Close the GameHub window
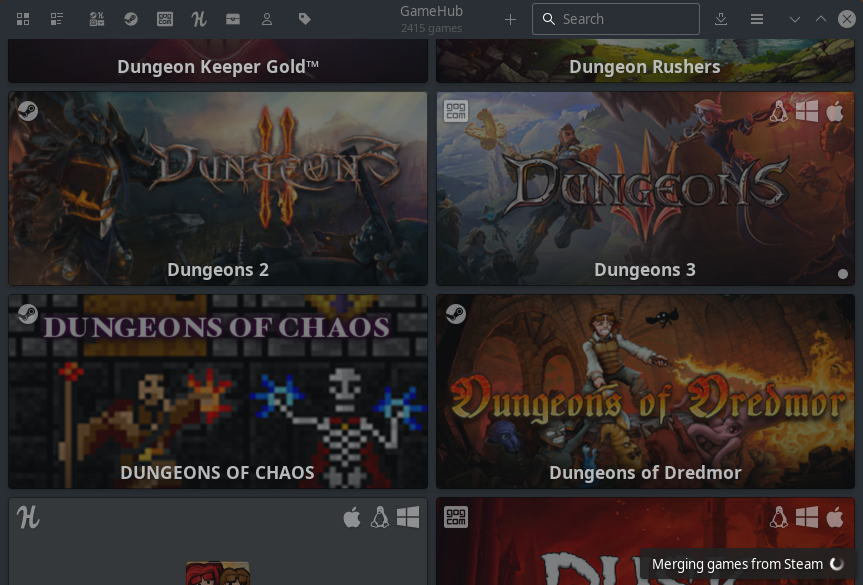 846,19
